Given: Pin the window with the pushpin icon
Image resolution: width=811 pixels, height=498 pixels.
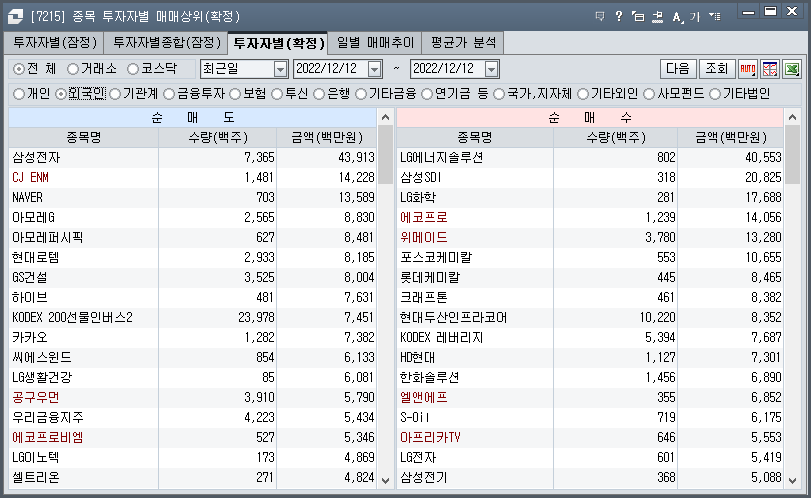Looking at the screenshot, I should [x=657, y=17].
